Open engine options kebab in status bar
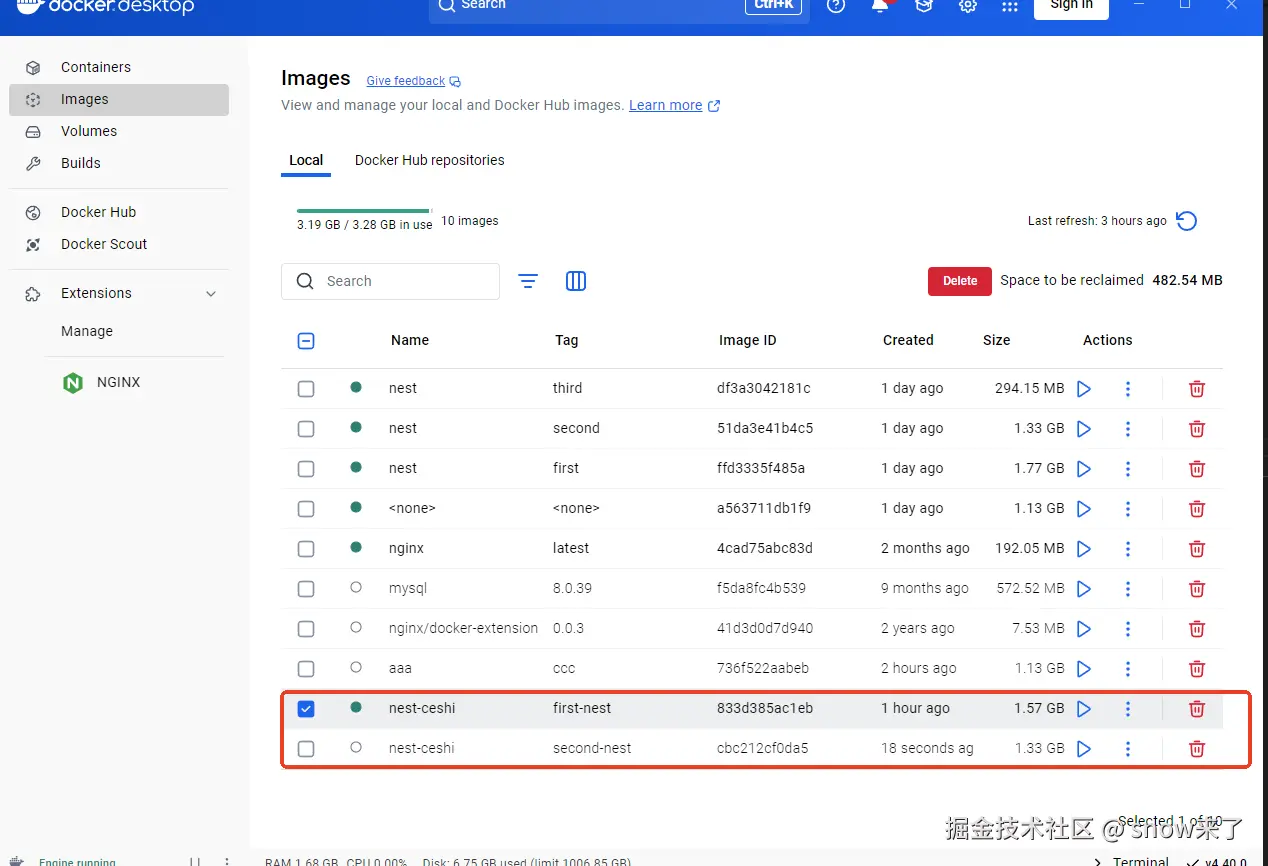Image resolution: width=1268 pixels, height=866 pixels. (227, 861)
